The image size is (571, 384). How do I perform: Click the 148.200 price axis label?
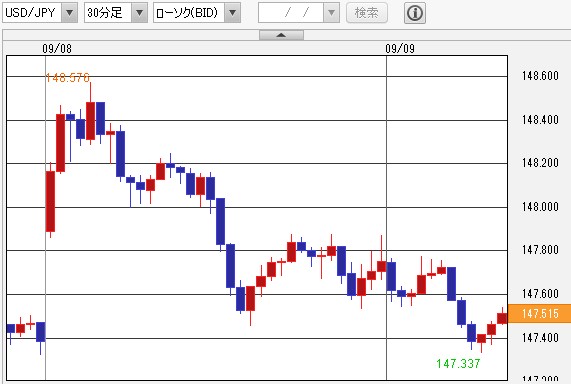tap(540, 163)
